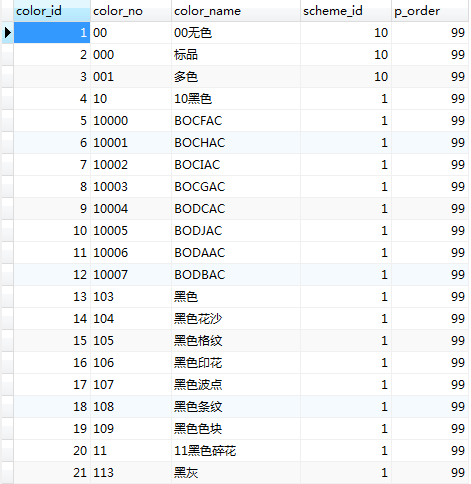This screenshot has height=484, width=471.
Task: Select the BODJAC cell
Action: point(236,231)
